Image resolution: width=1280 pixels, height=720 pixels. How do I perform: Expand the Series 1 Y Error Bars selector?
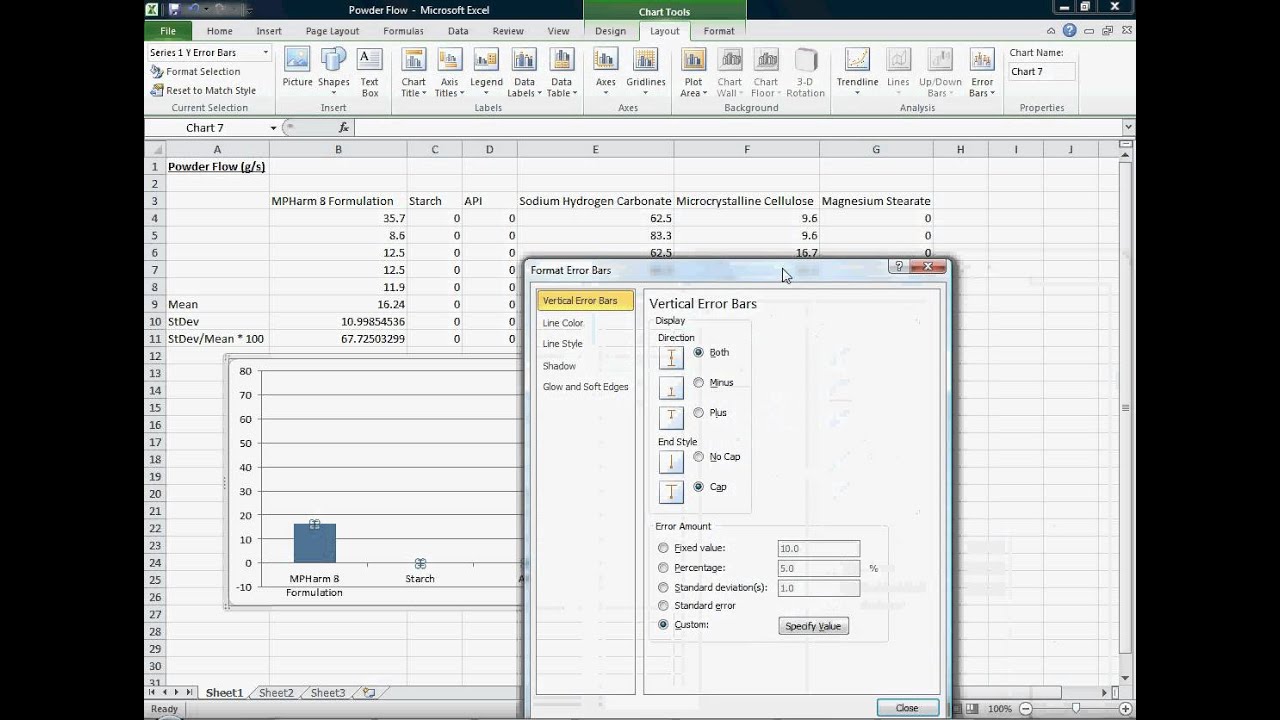[x=266, y=52]
